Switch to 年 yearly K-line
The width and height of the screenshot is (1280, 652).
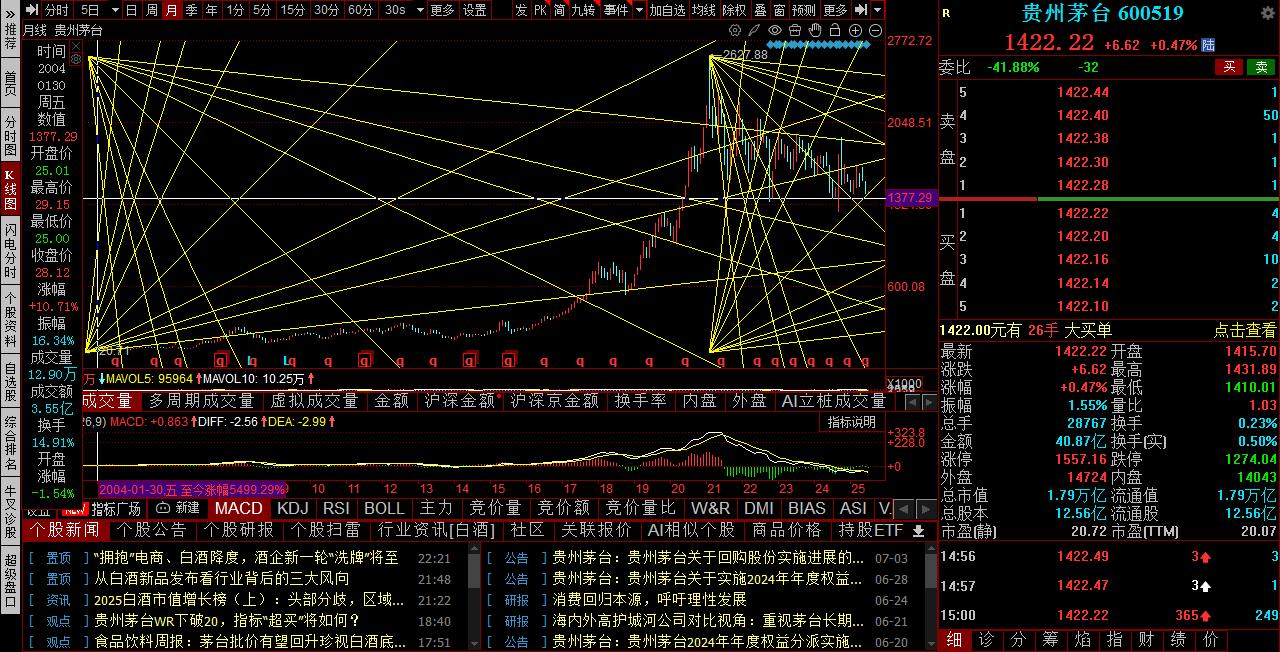click(211, 10)
